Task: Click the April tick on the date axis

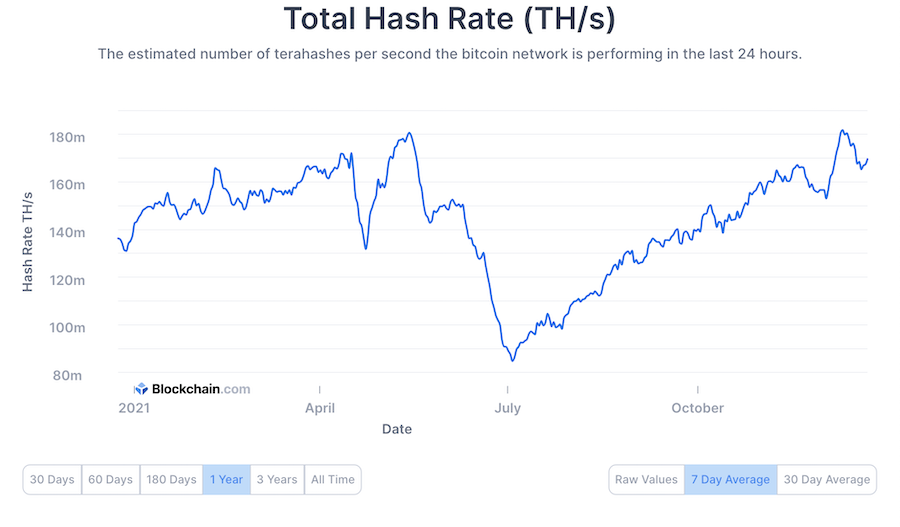Action: tap(320, 408)
